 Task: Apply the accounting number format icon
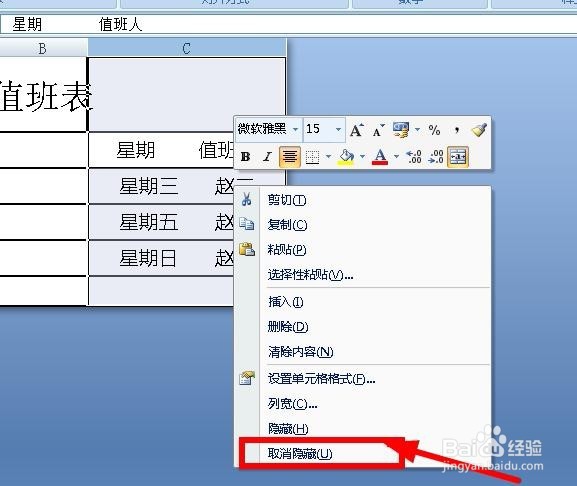coord(401,130)
